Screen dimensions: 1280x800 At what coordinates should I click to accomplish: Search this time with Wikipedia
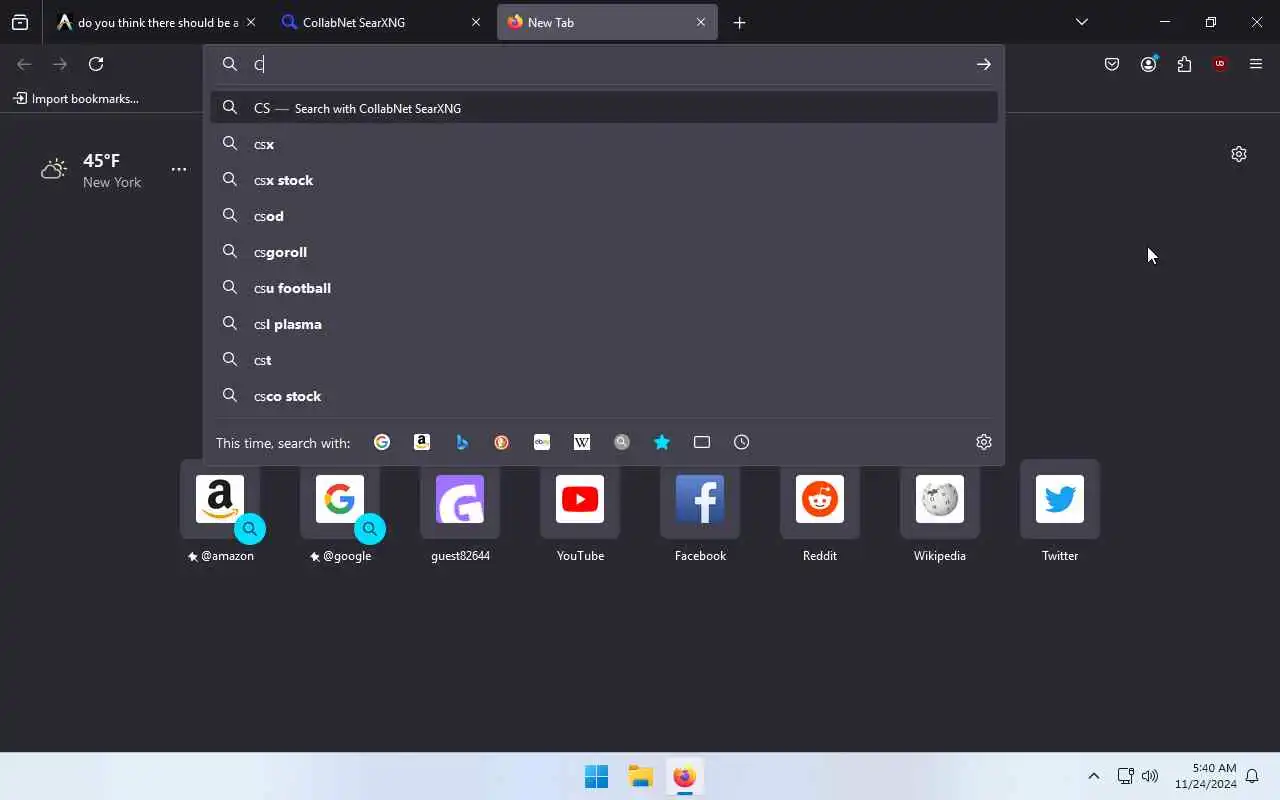[x=582, y=442]
